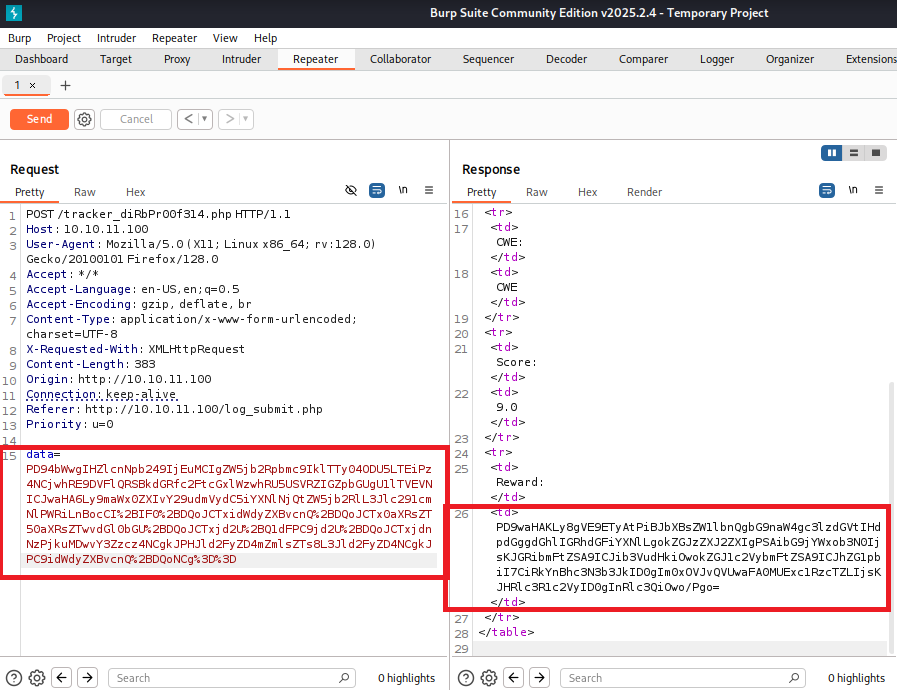This screenshot has width=897, height=690.
Task: Click the orange Send button
Action: [39, 119]
